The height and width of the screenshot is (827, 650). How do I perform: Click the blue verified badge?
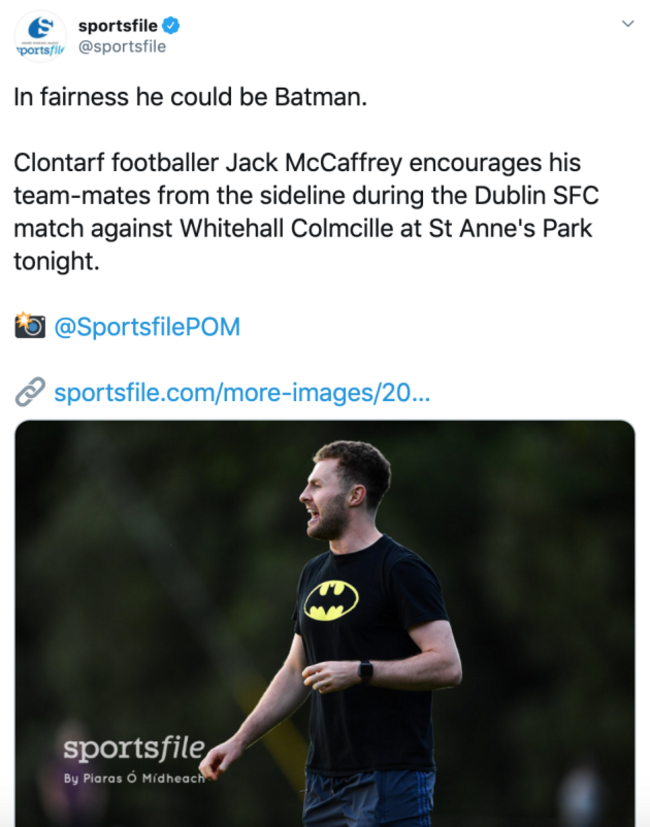pyautogui.click(x=171, y=25)
